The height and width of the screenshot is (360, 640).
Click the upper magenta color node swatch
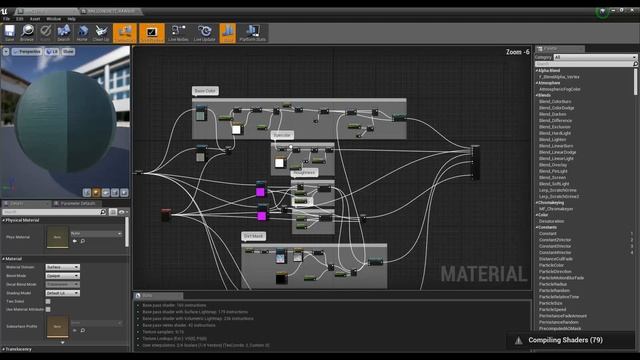(260, 192)
